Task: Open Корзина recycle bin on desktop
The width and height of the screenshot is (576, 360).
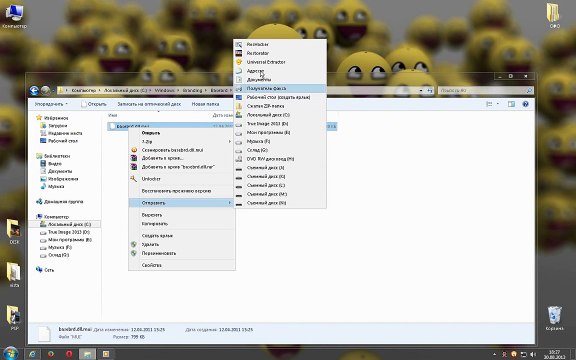Action: [x=554, y=318]
